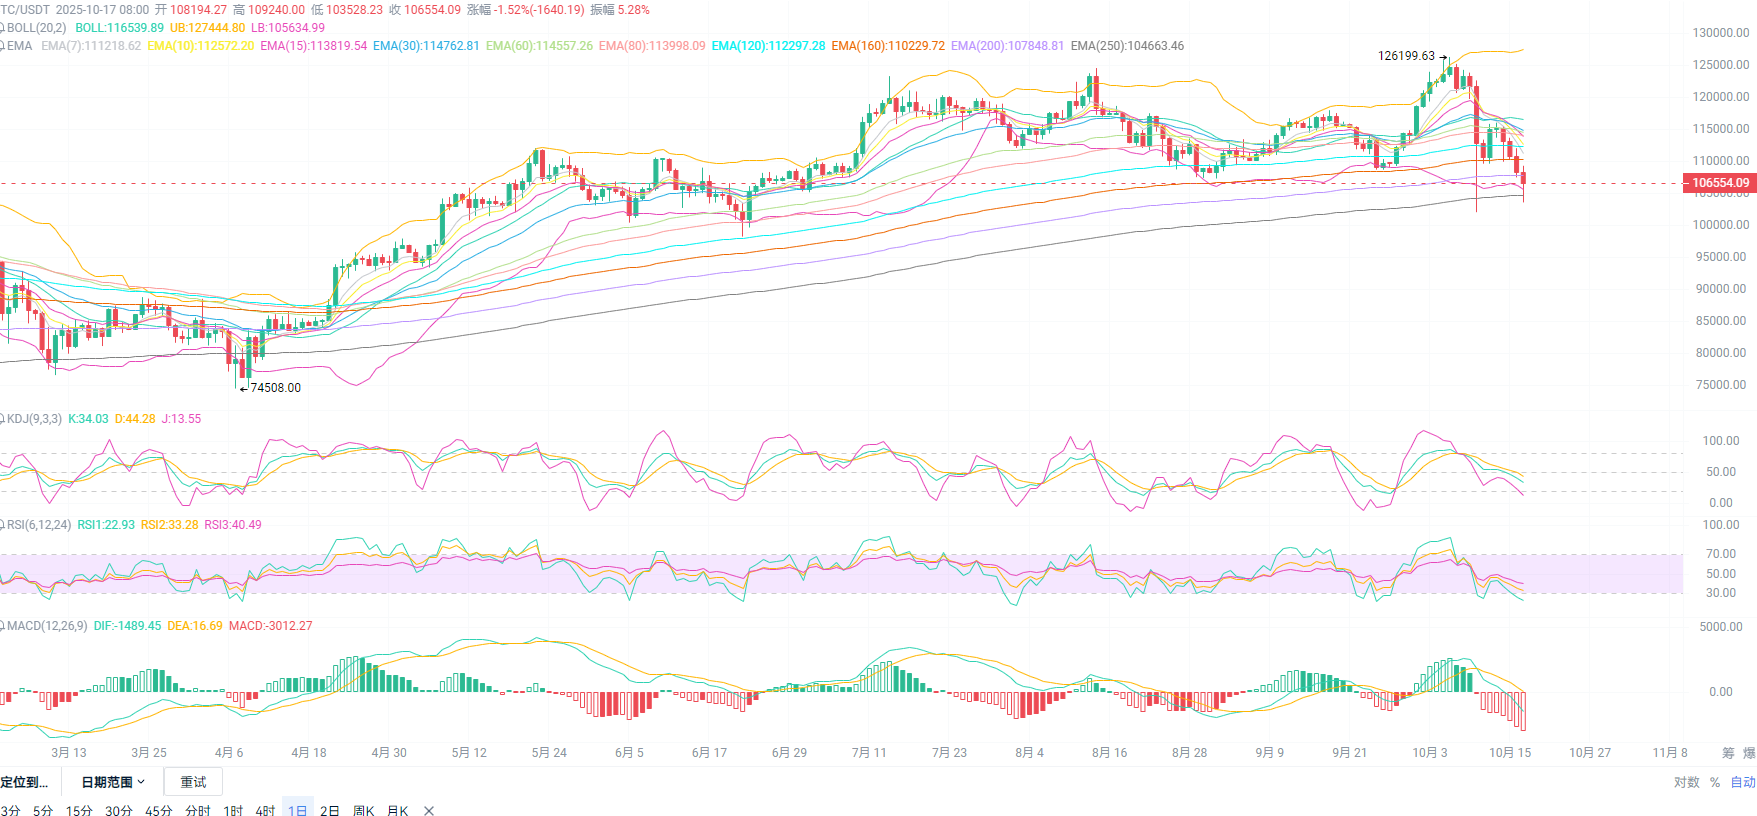1757x816 pixels.
Task: Toggle the % percentage scale
Action: [1715, 782]
